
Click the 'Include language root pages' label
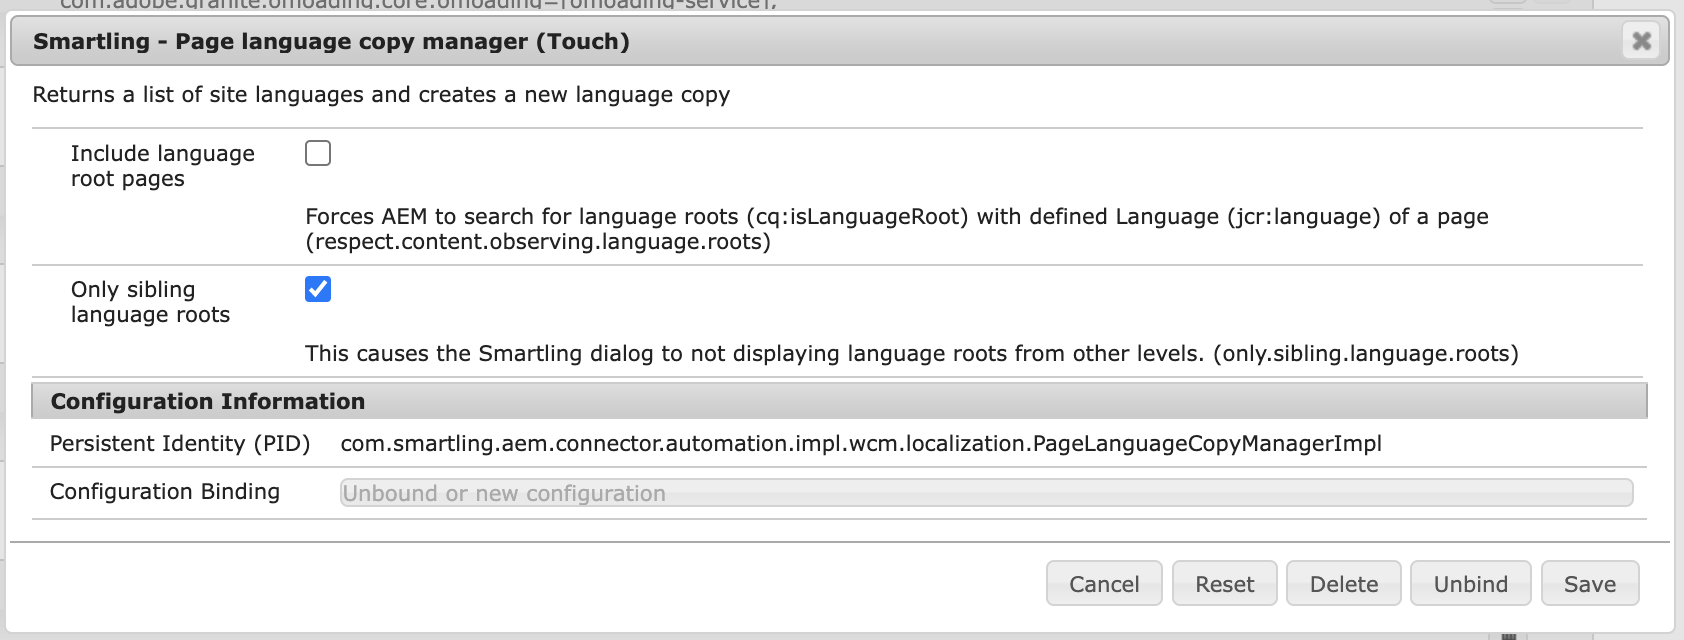[x=162, y=166]
